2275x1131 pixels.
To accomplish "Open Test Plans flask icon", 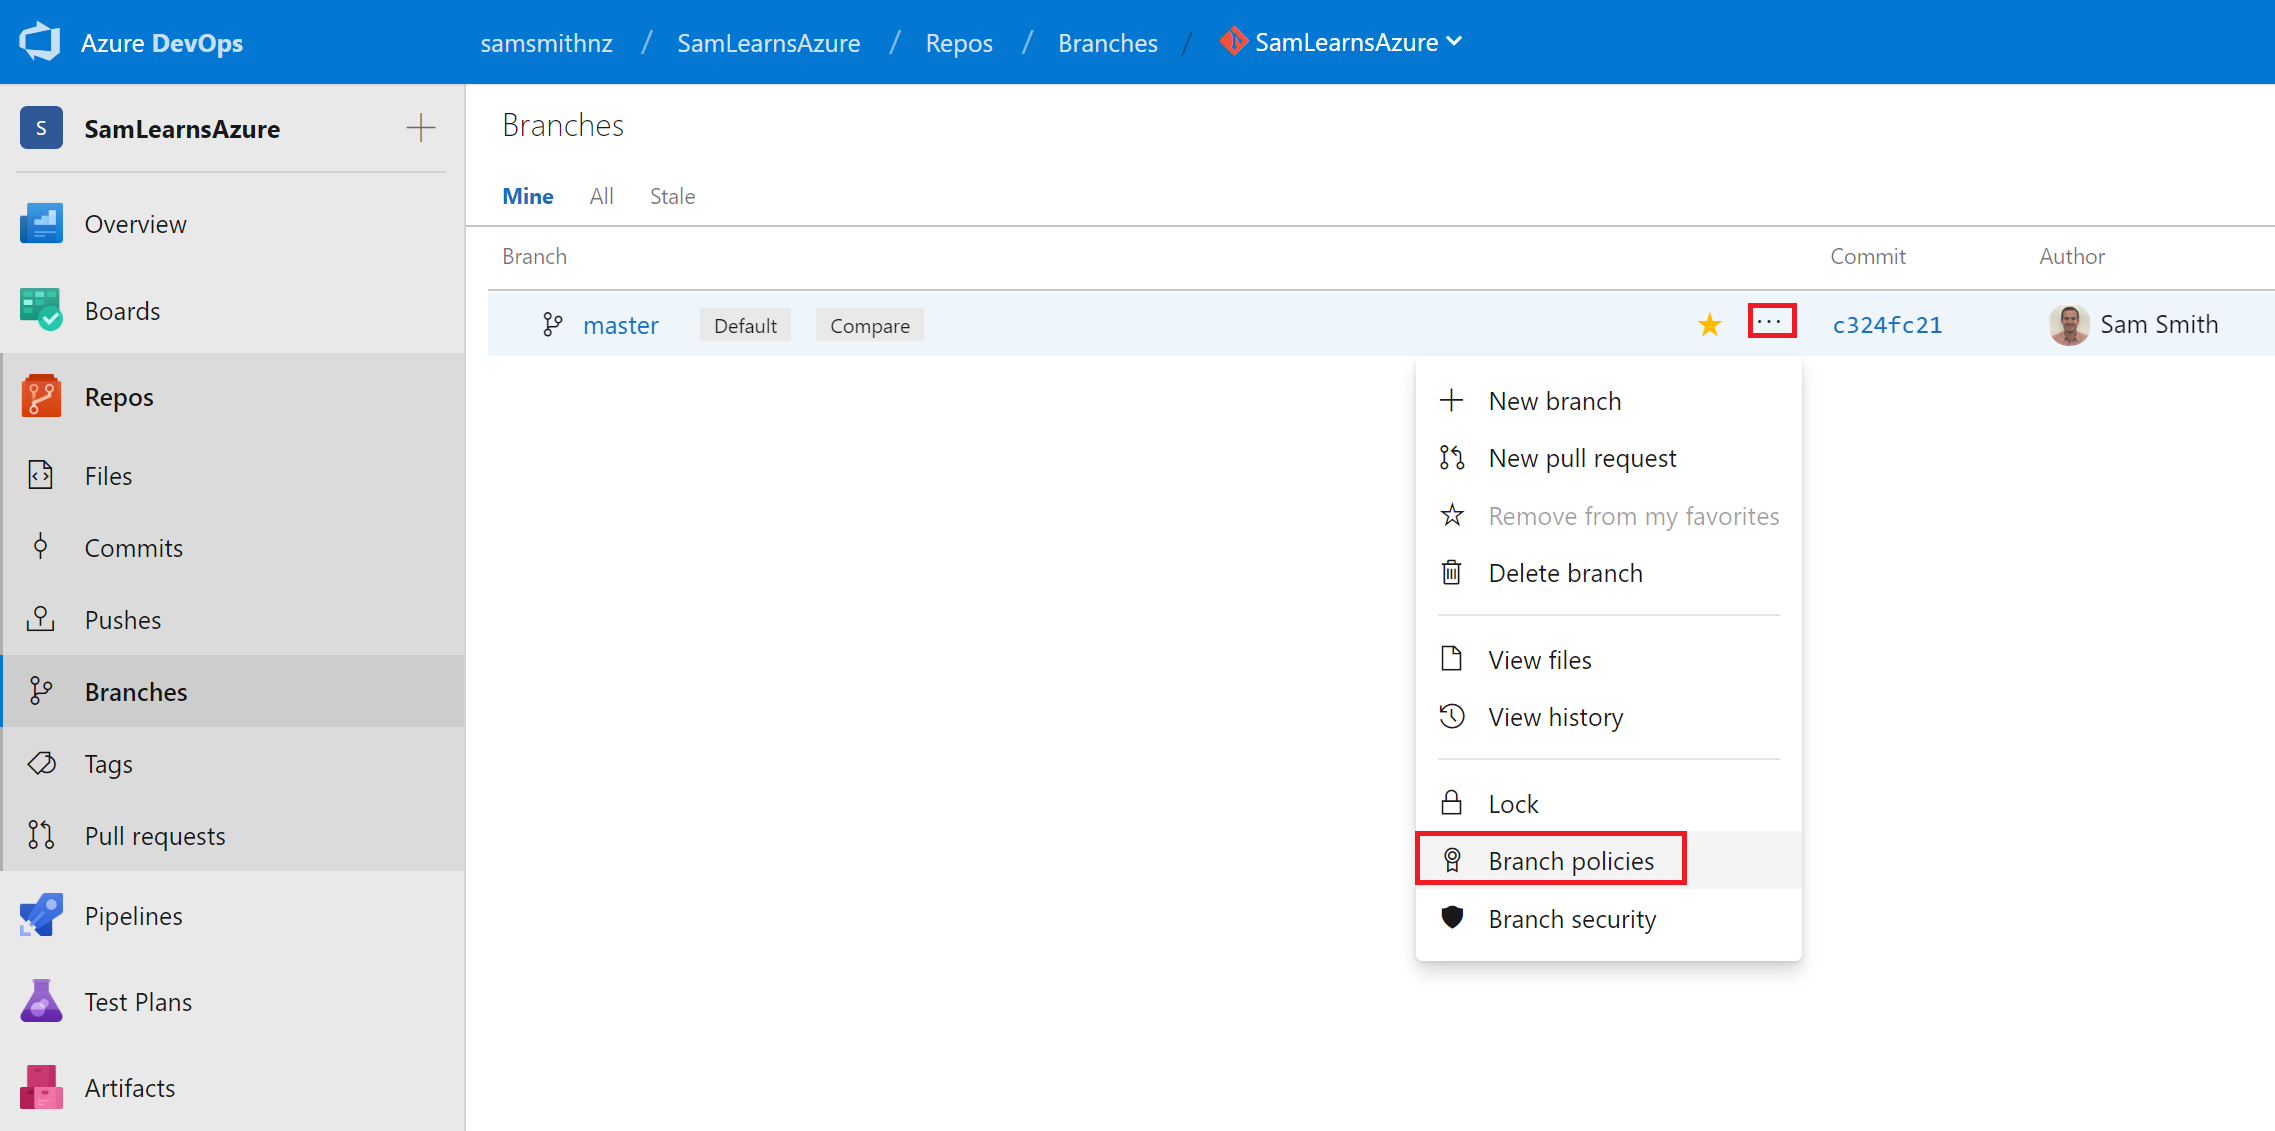I will (x=41, y=1001).
